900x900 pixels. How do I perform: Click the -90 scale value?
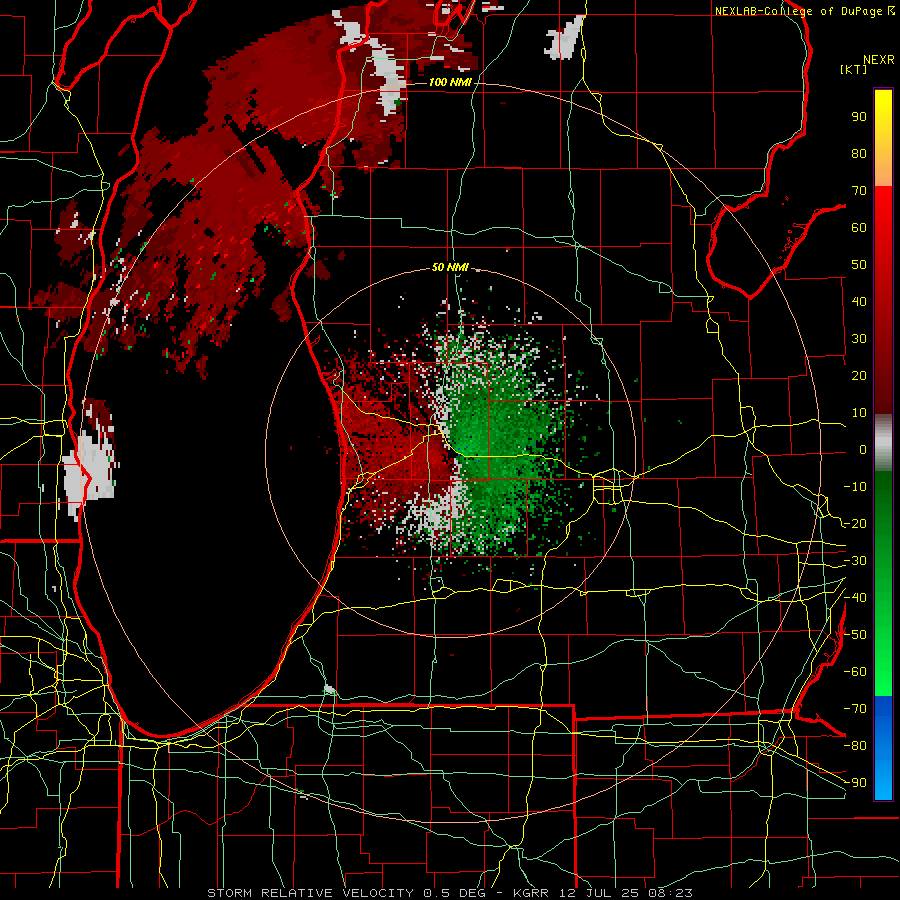pyautogui.click(x=855, y=783)
